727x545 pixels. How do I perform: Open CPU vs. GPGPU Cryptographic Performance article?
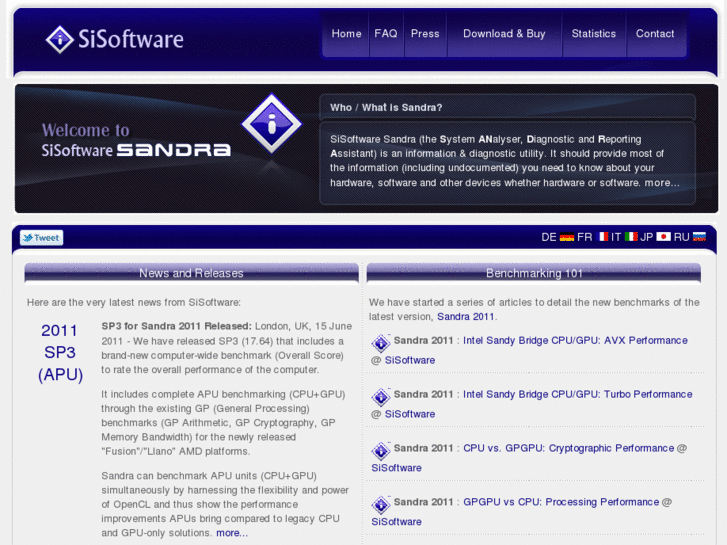[568, 448]
